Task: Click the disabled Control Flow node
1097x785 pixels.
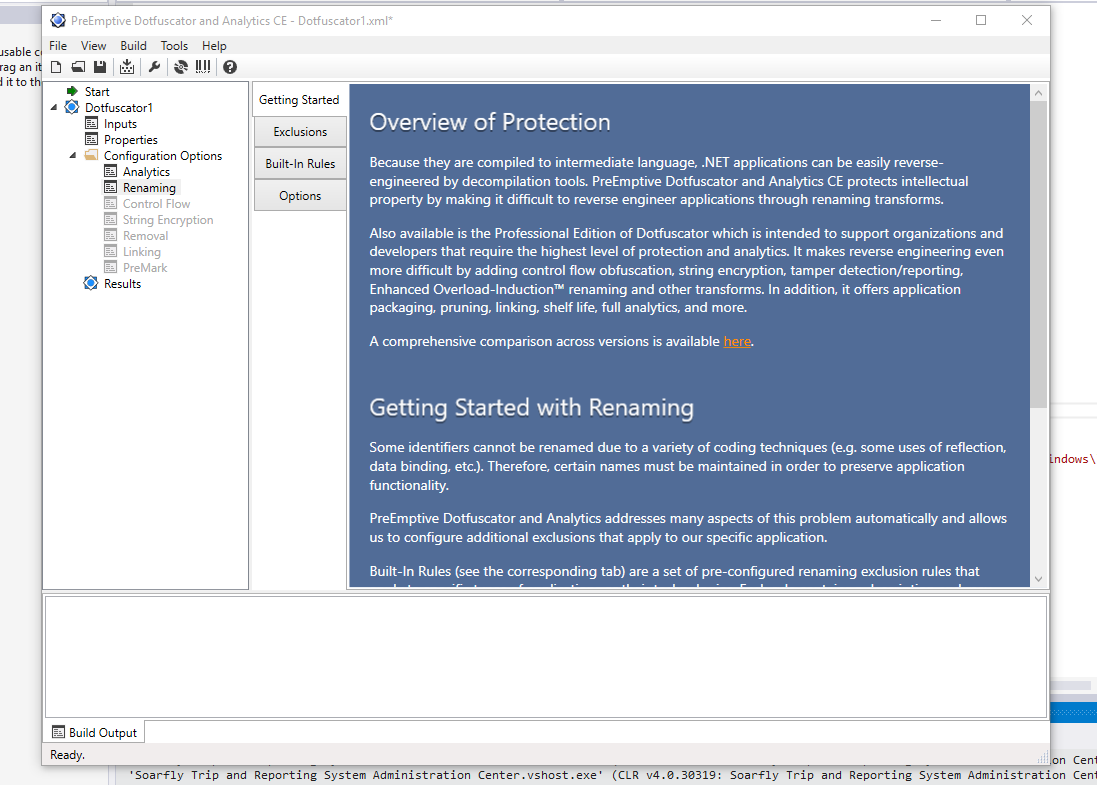Action: (157, 204)
